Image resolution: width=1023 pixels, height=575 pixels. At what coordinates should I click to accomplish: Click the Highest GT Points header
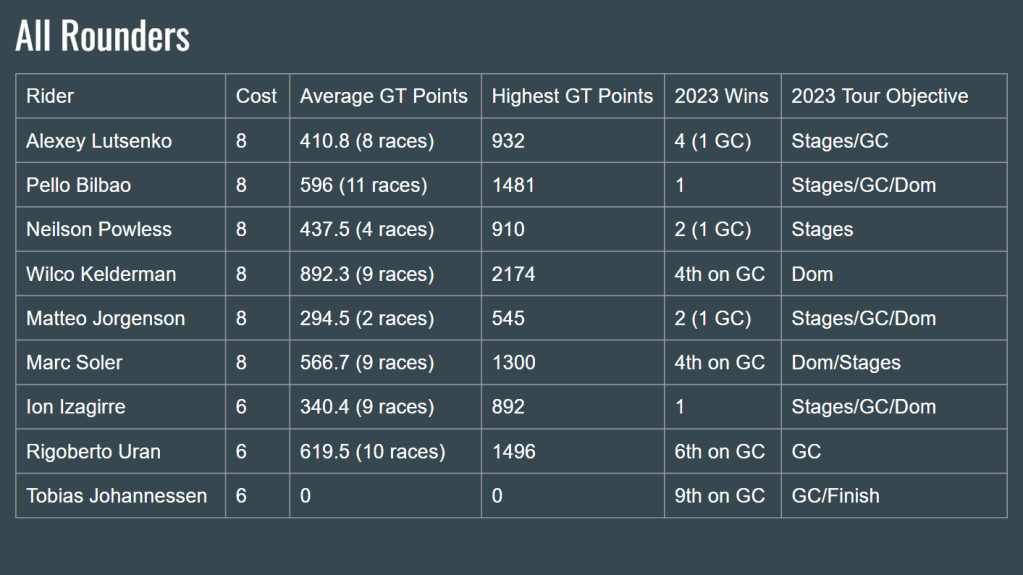(x=572, y=96)
